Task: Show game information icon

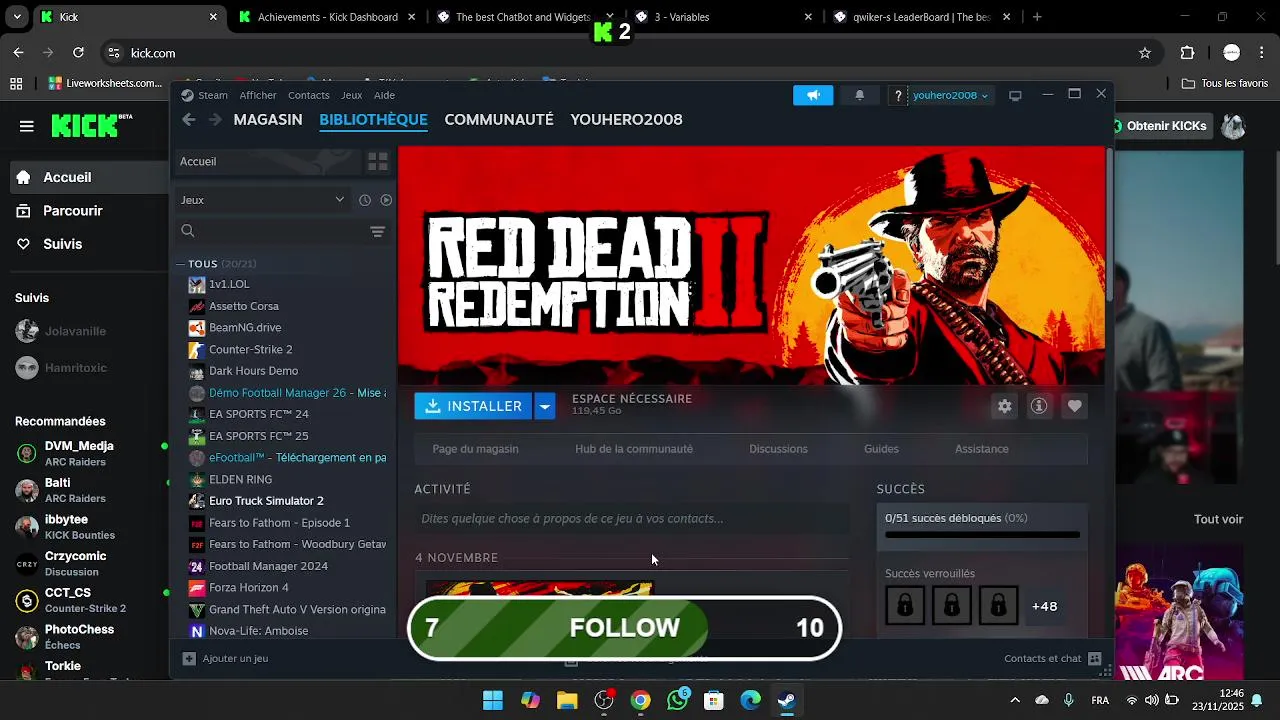Action: (1039, 406)
